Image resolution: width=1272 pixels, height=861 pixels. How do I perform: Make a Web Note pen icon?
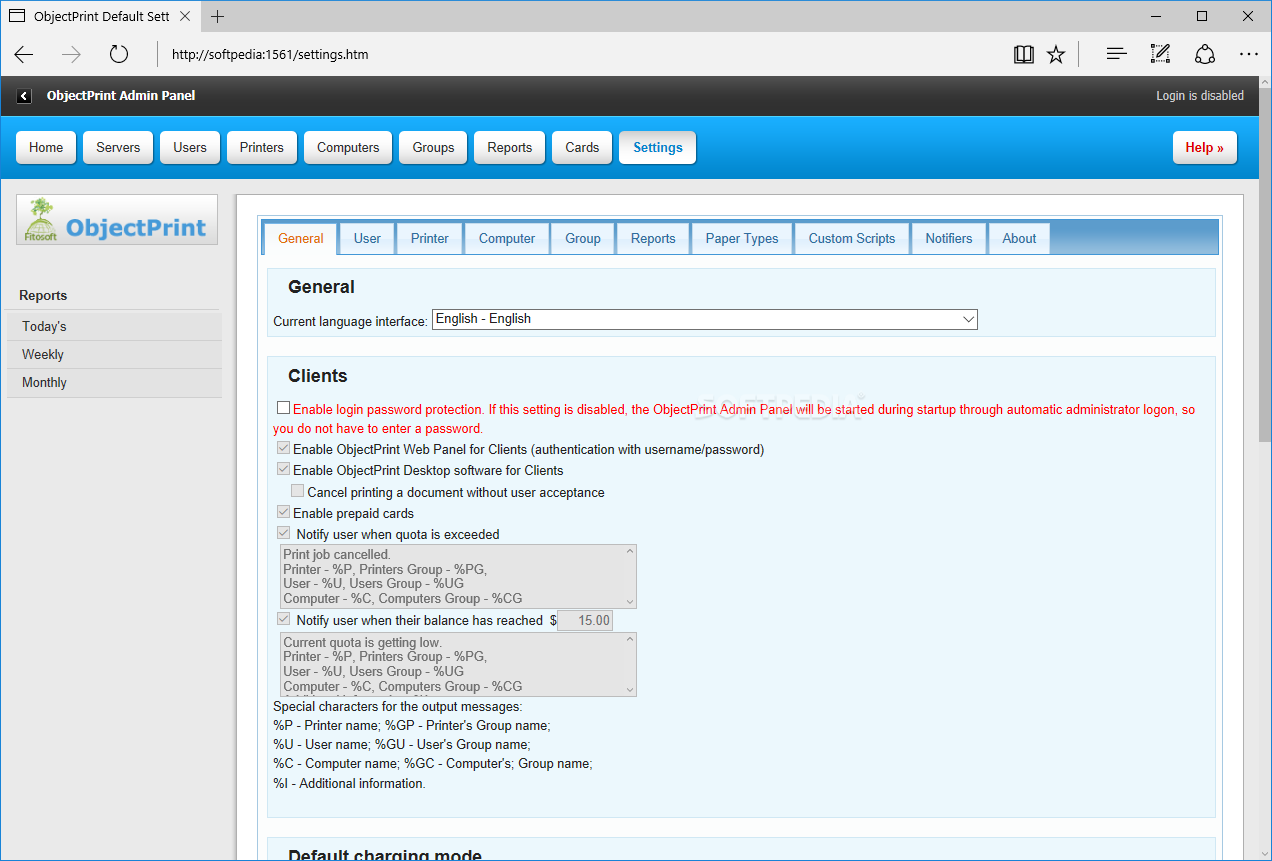1160,54
